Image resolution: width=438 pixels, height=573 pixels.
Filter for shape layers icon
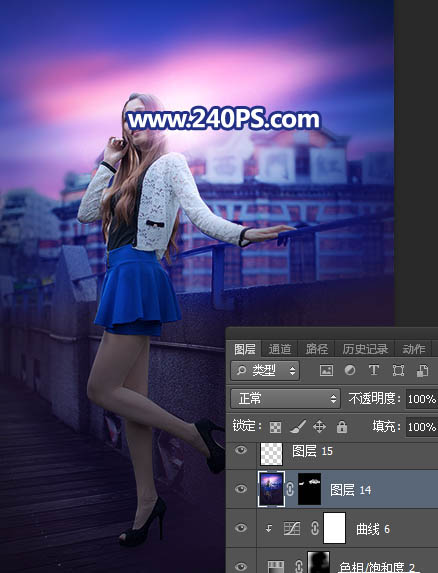(x=398, y=371)
